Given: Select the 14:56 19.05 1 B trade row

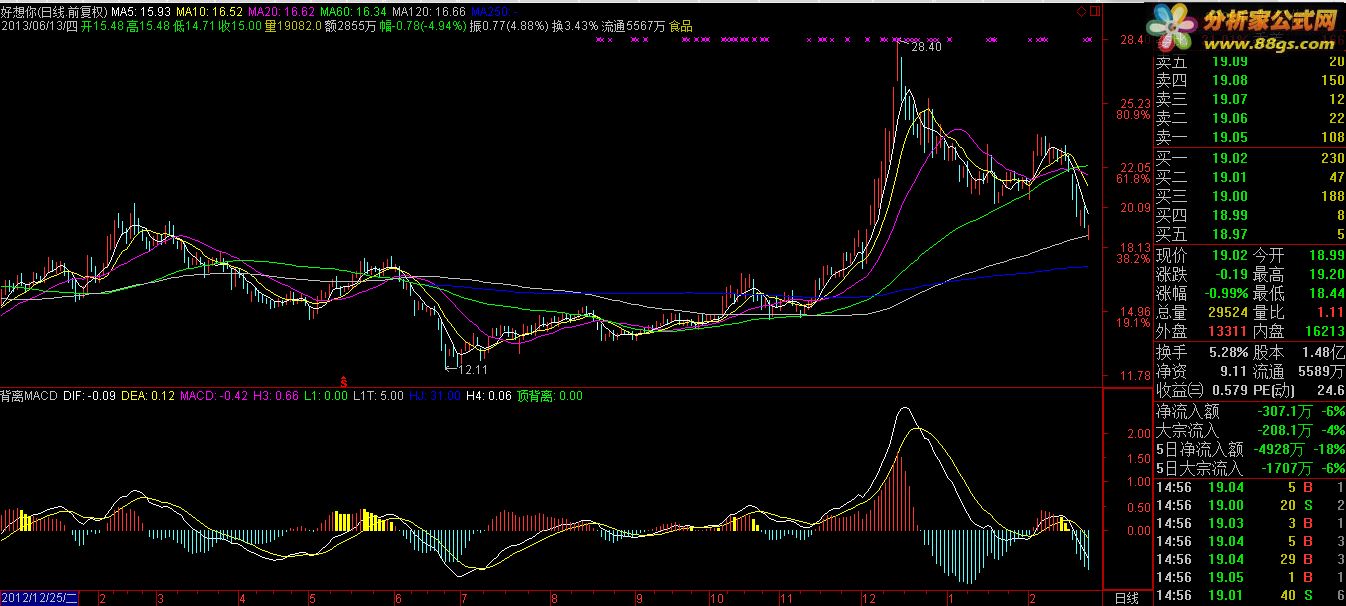Looking at the screenshot, I should pos(1250,578).
